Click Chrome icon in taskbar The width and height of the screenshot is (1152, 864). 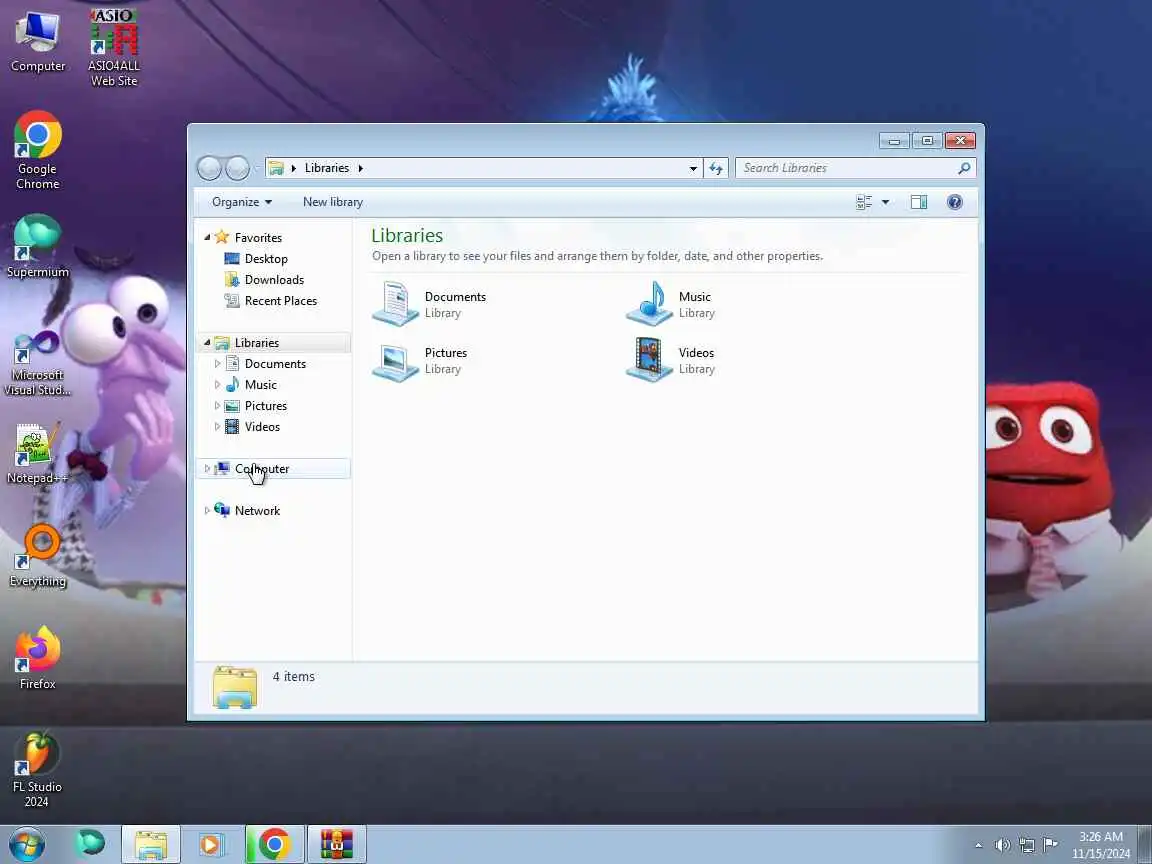(x=274, y=845)
